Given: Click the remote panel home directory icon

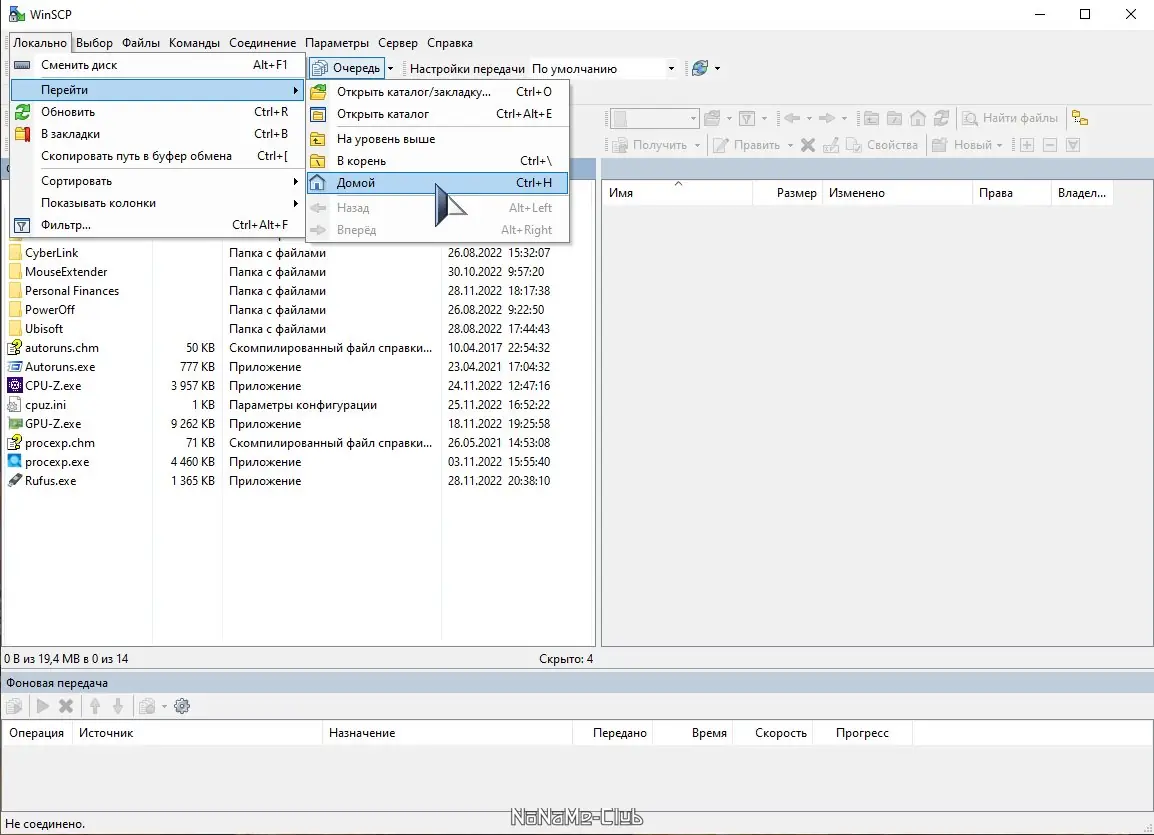Looking at the screenshot, I should point(918,118).
